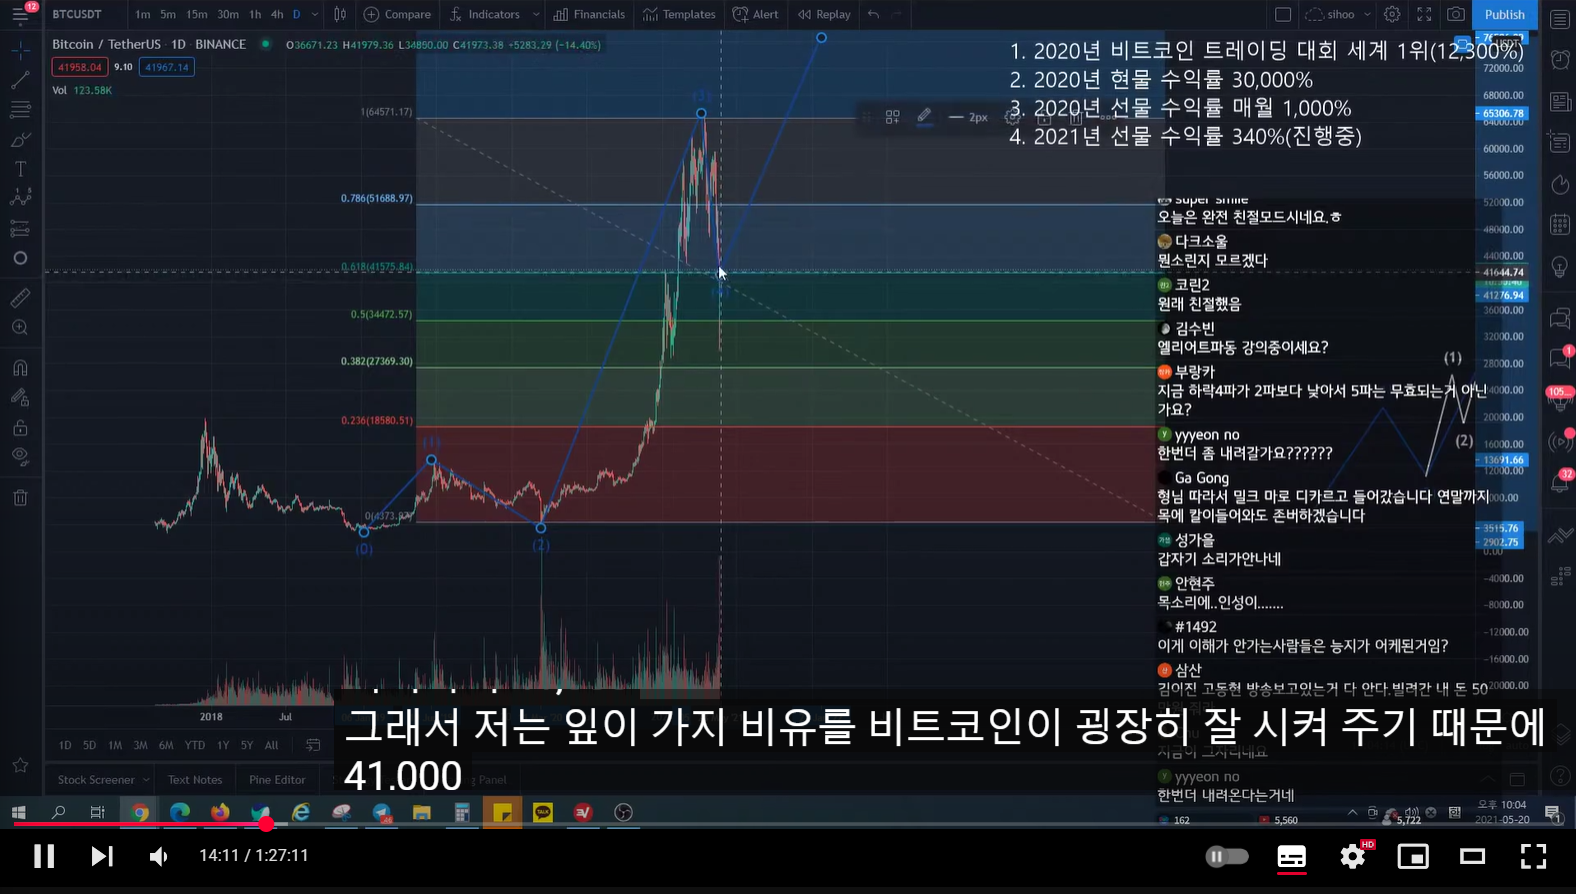Create an Alert

(x=756, y=14)
